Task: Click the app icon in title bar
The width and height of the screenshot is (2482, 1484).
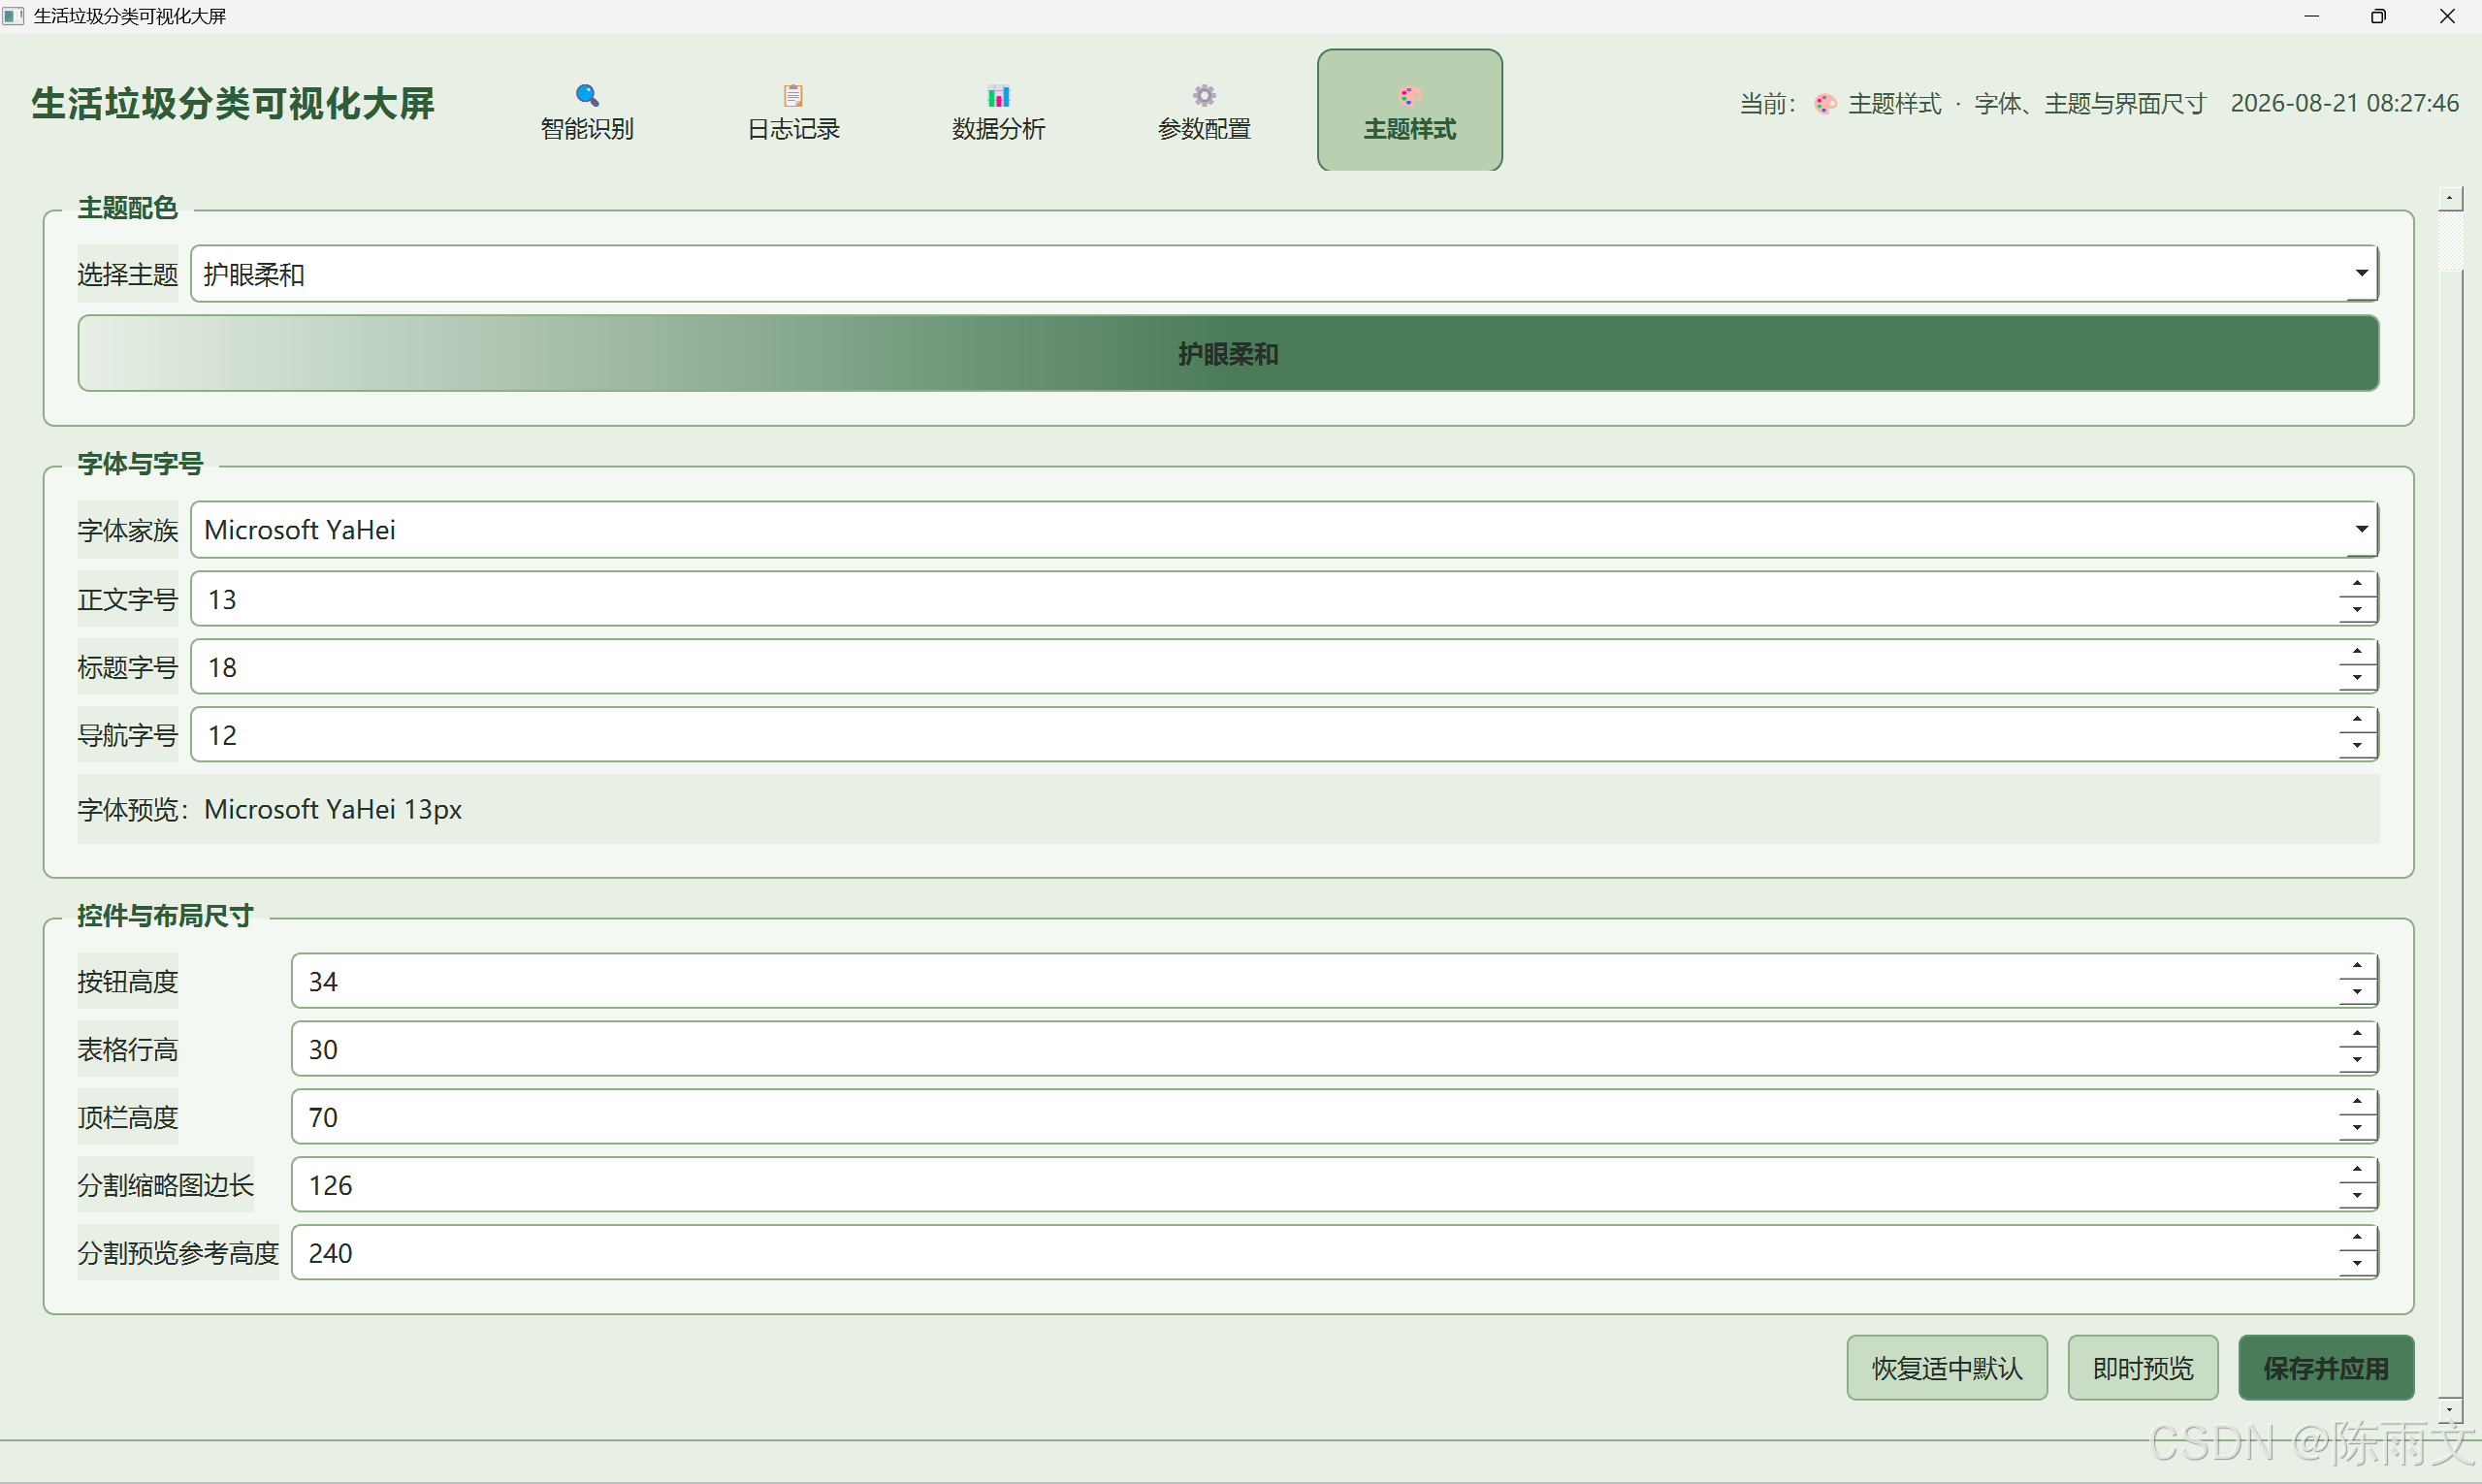Action: [13, 16]
